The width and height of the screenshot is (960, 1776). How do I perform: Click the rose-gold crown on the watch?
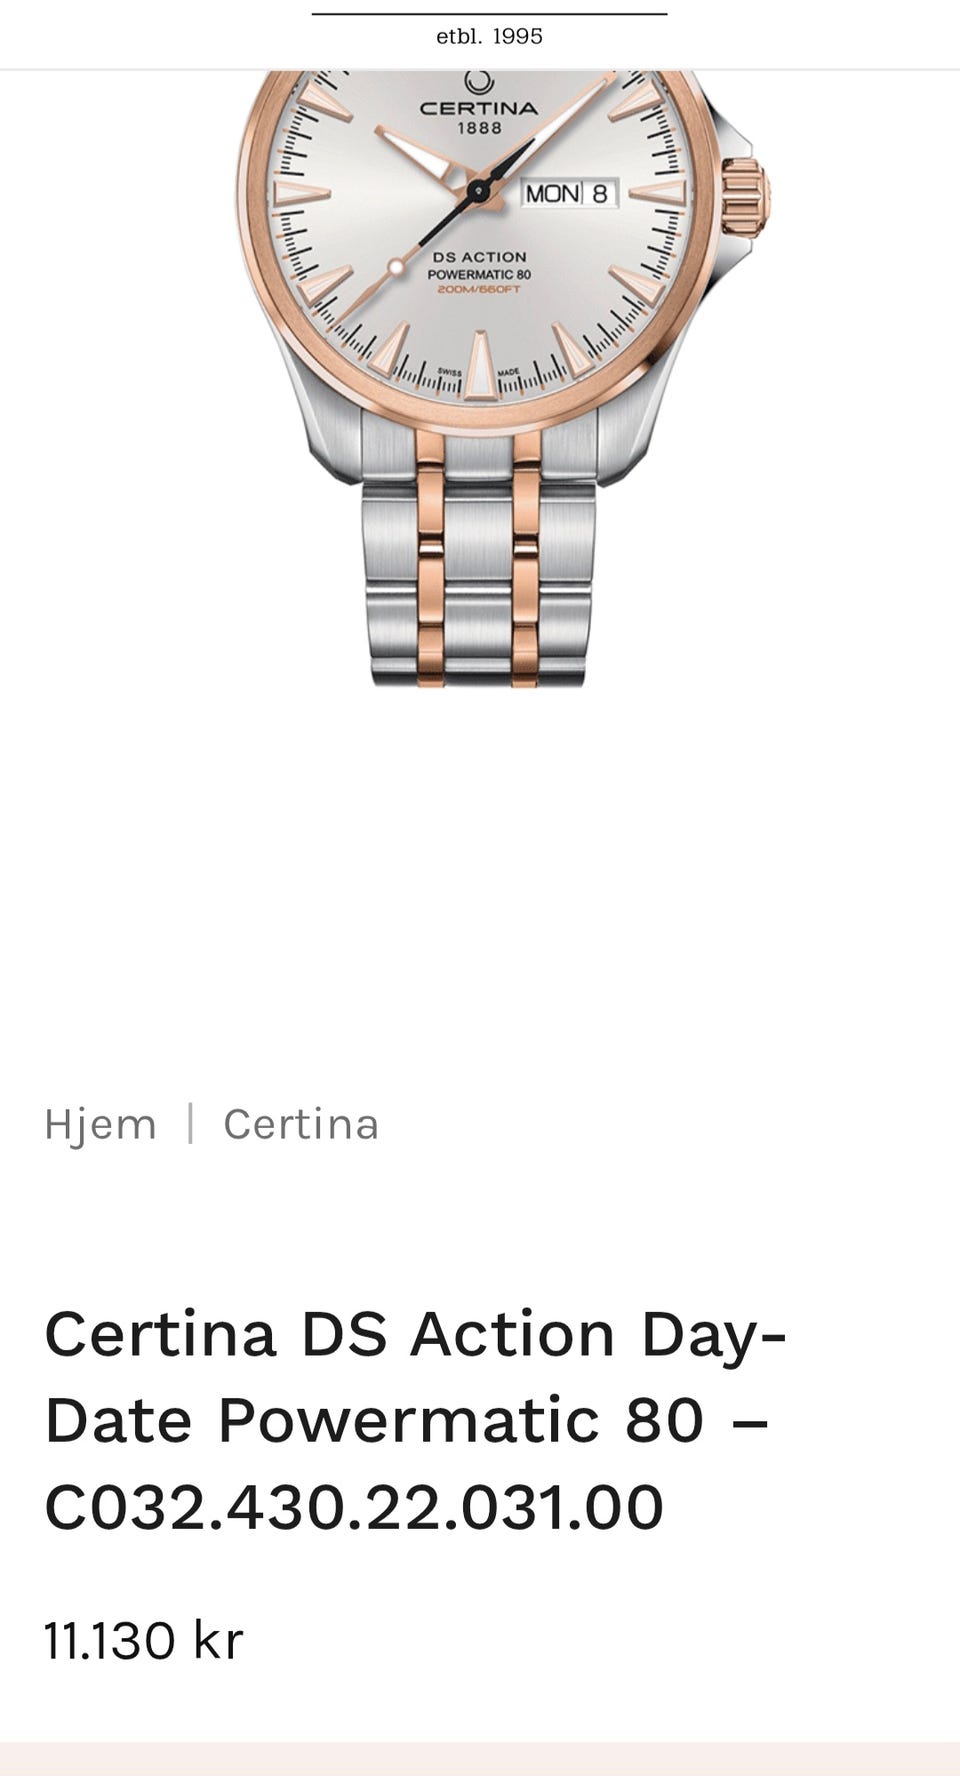click(745, 196)
